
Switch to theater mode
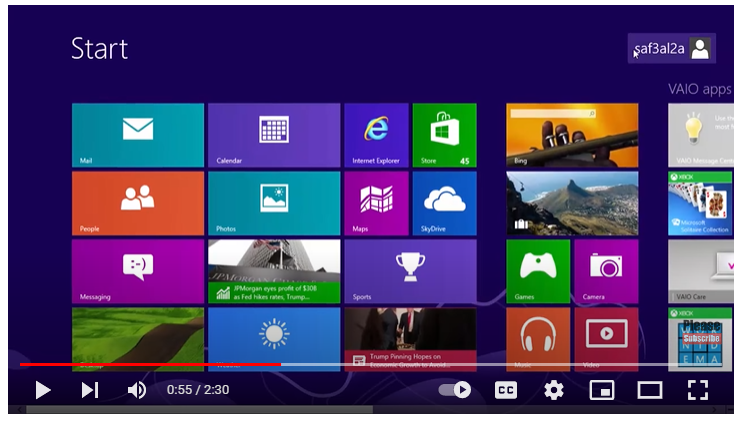pos(649,390)
